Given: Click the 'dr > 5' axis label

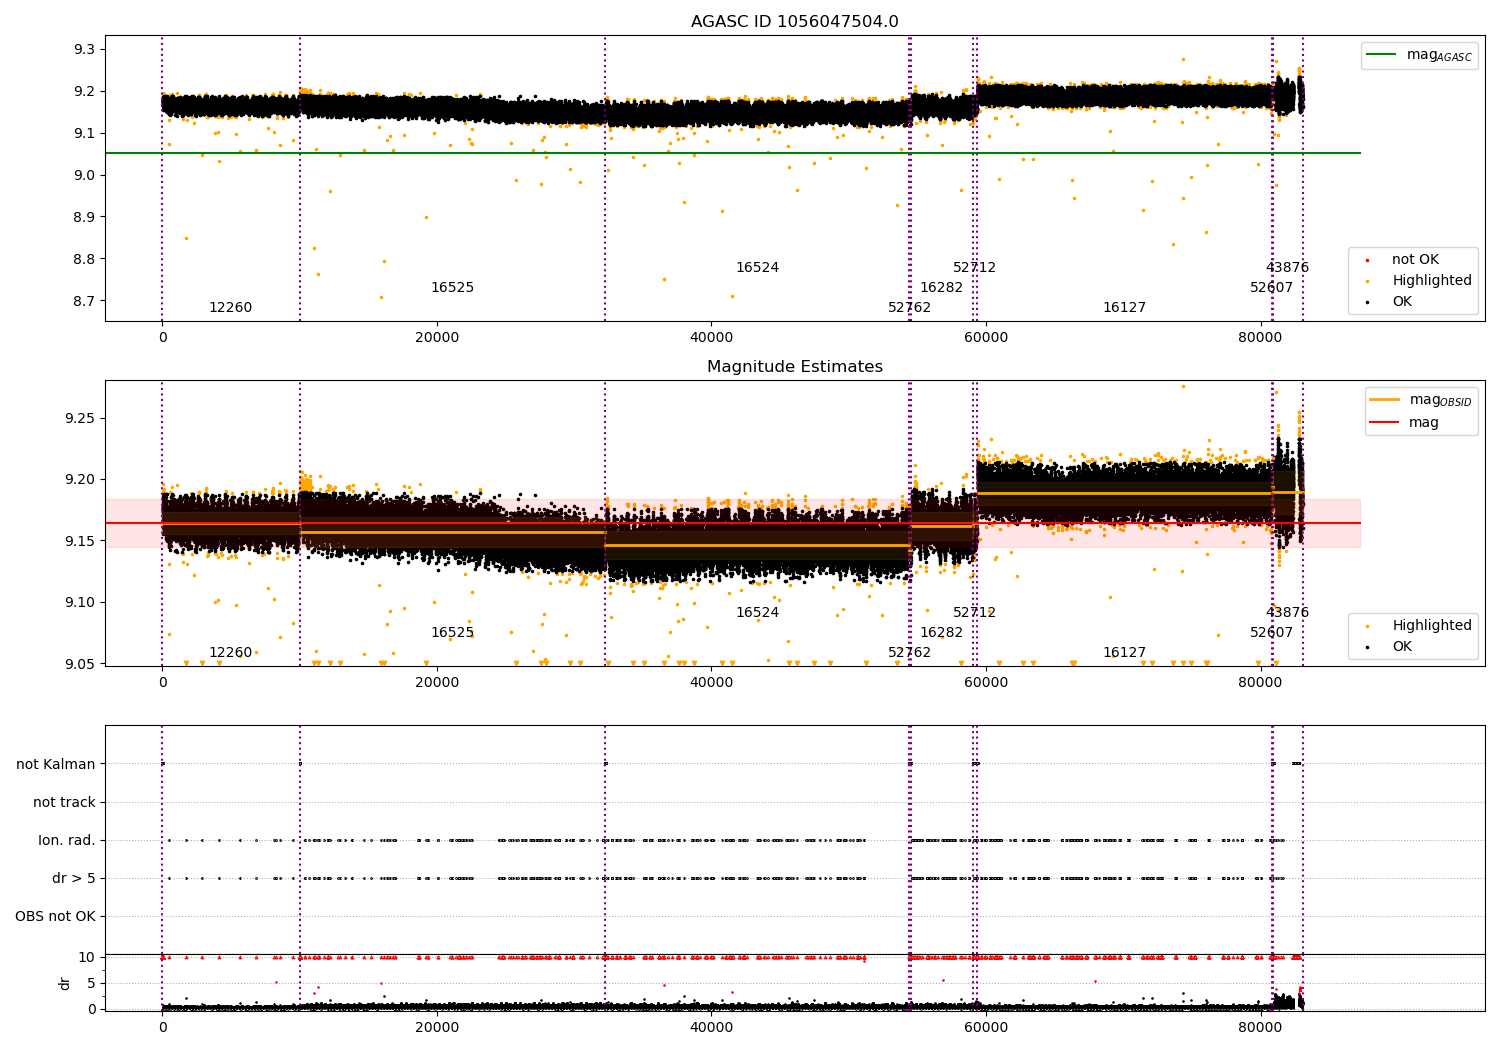Looking at the screenshot, I should [74, 879].
